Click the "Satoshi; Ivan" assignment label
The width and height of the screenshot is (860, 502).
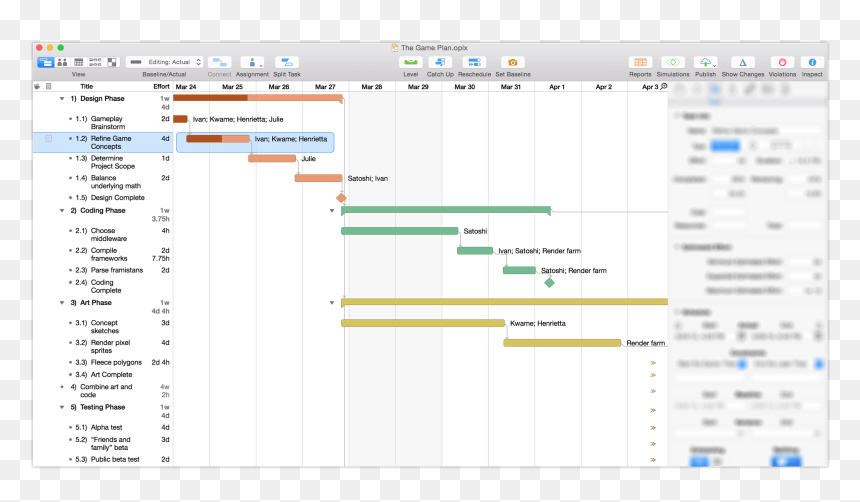tap(367, 178)
